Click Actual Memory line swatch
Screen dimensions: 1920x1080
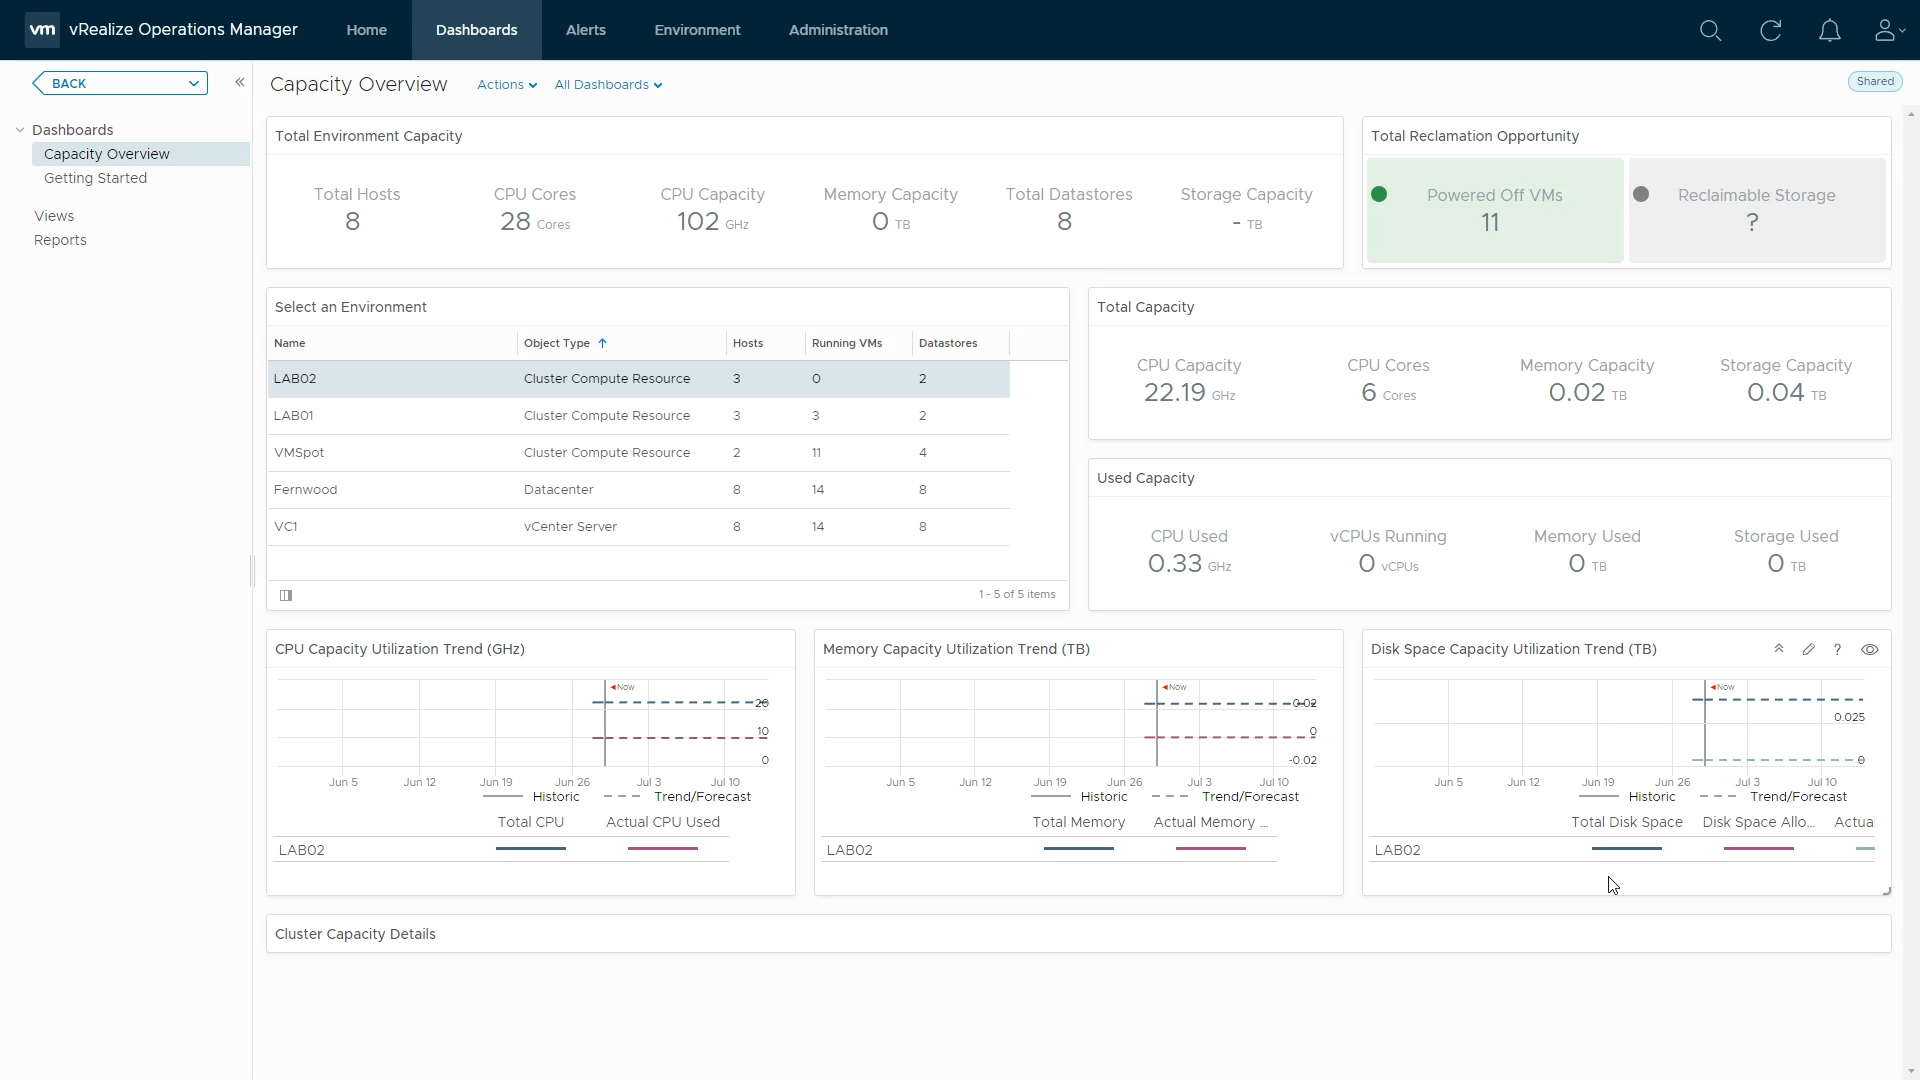1211,849
